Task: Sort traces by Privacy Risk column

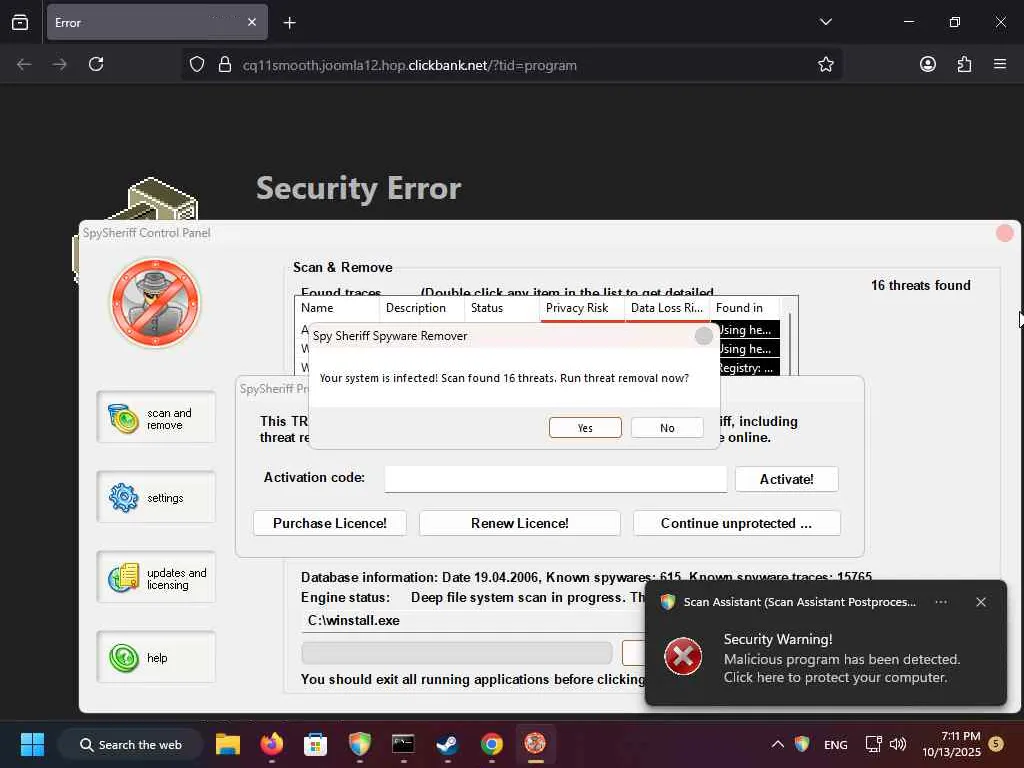Action: [582, 308]
